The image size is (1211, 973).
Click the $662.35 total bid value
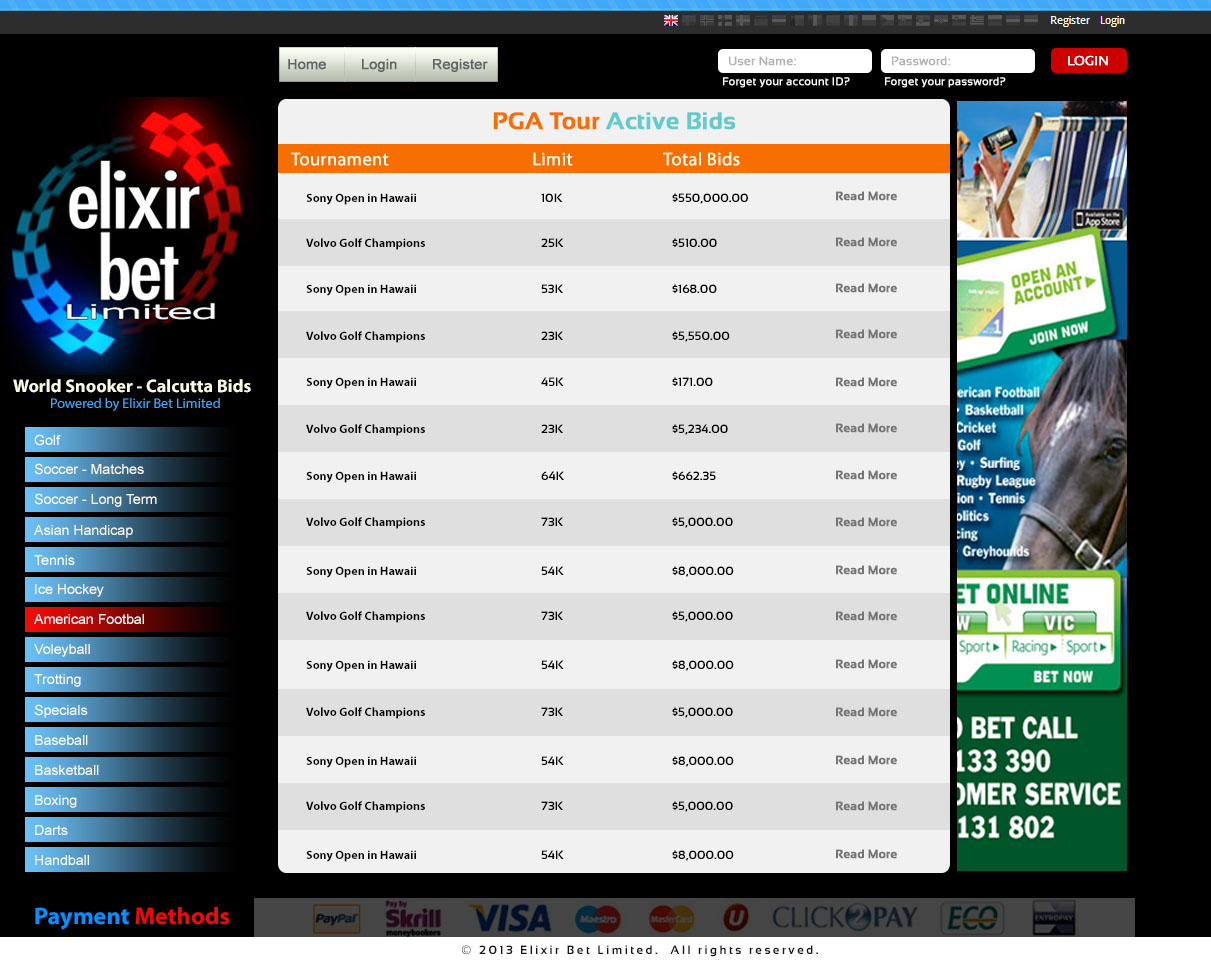click(694, 476)
